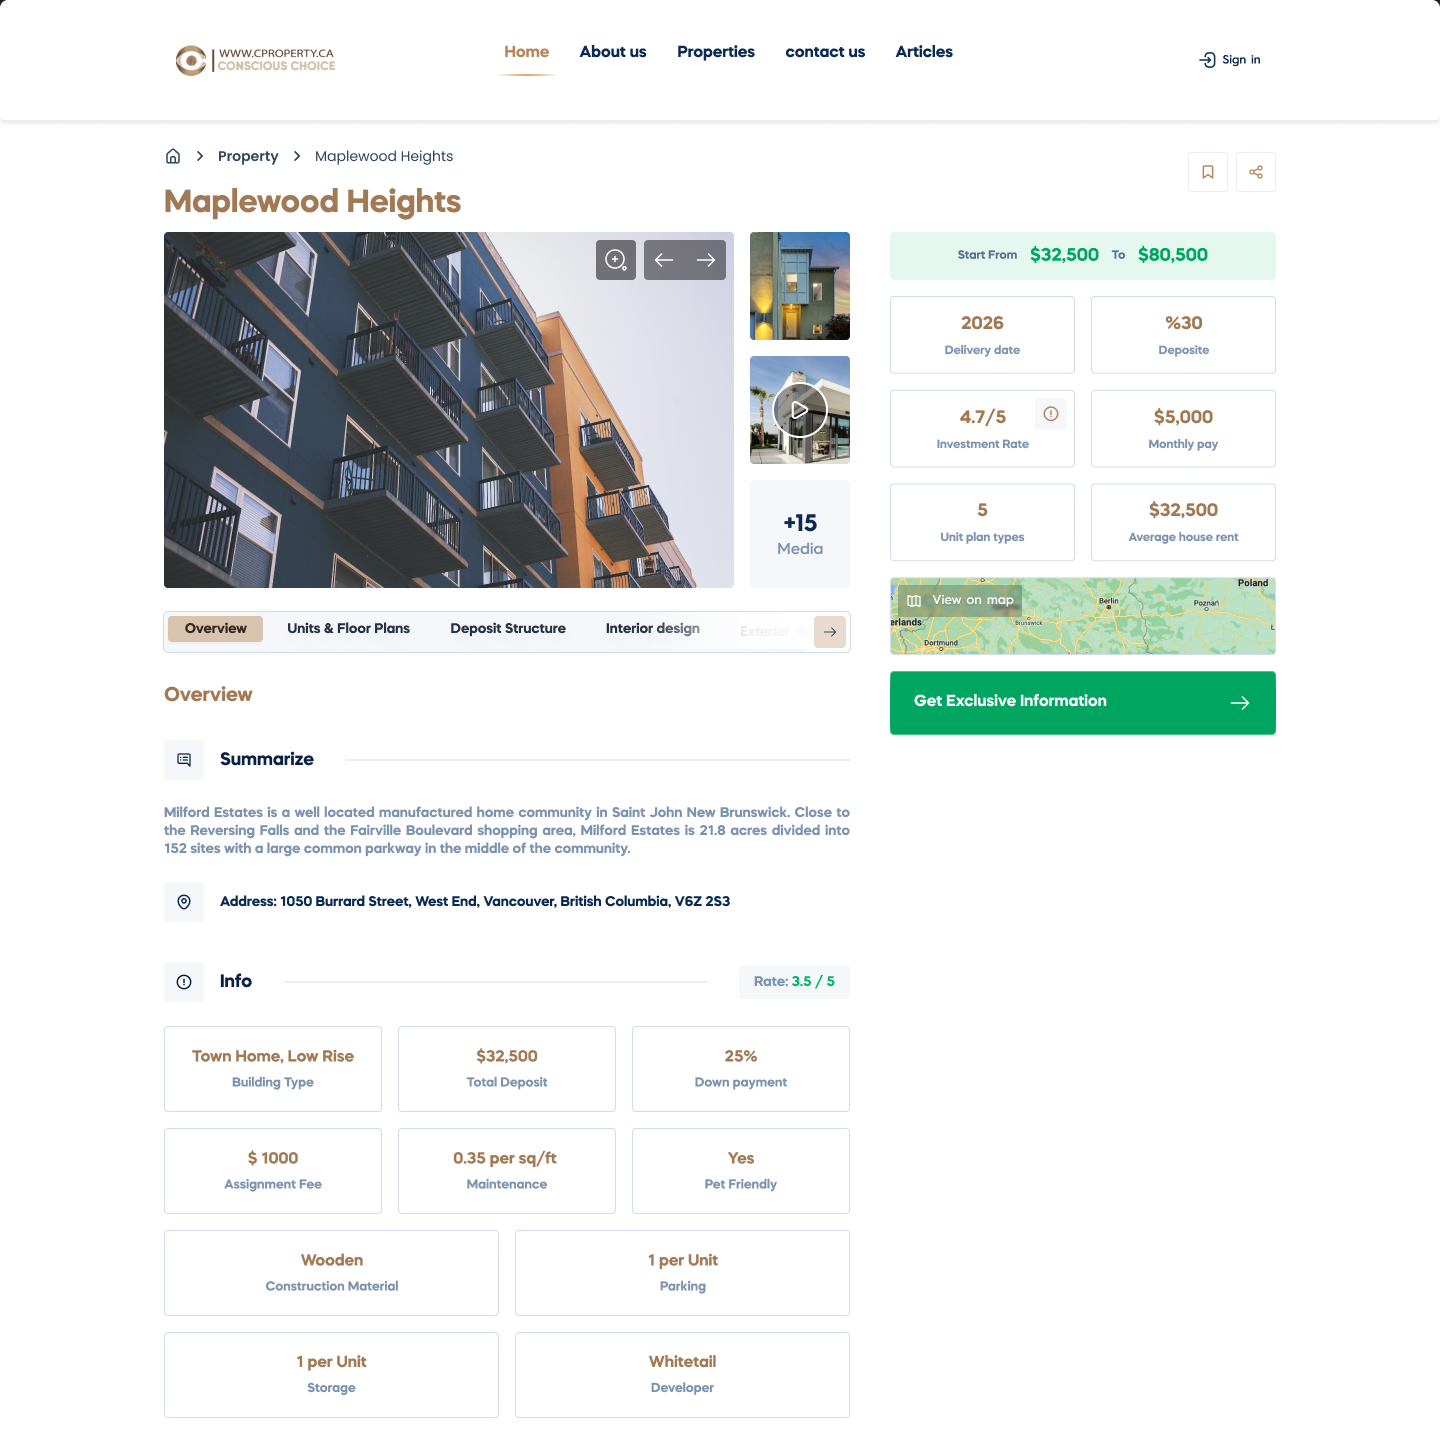Click the Sign in link
The width and height of the screenshot is (1440, 1448).
1230,60
